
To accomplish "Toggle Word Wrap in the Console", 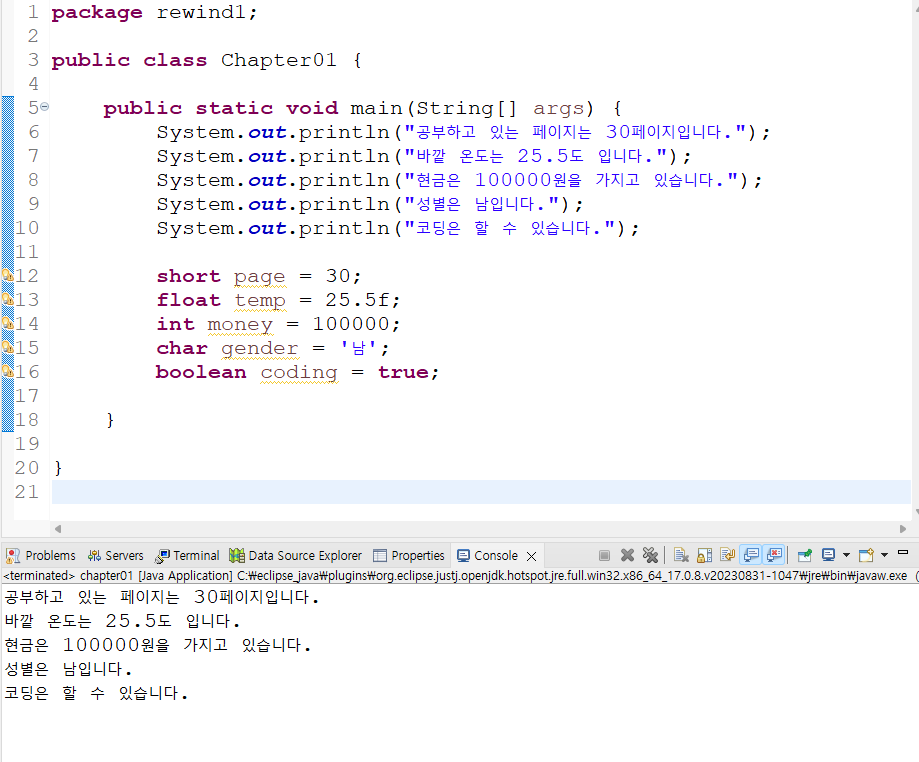I will click(x=728, y=555).
